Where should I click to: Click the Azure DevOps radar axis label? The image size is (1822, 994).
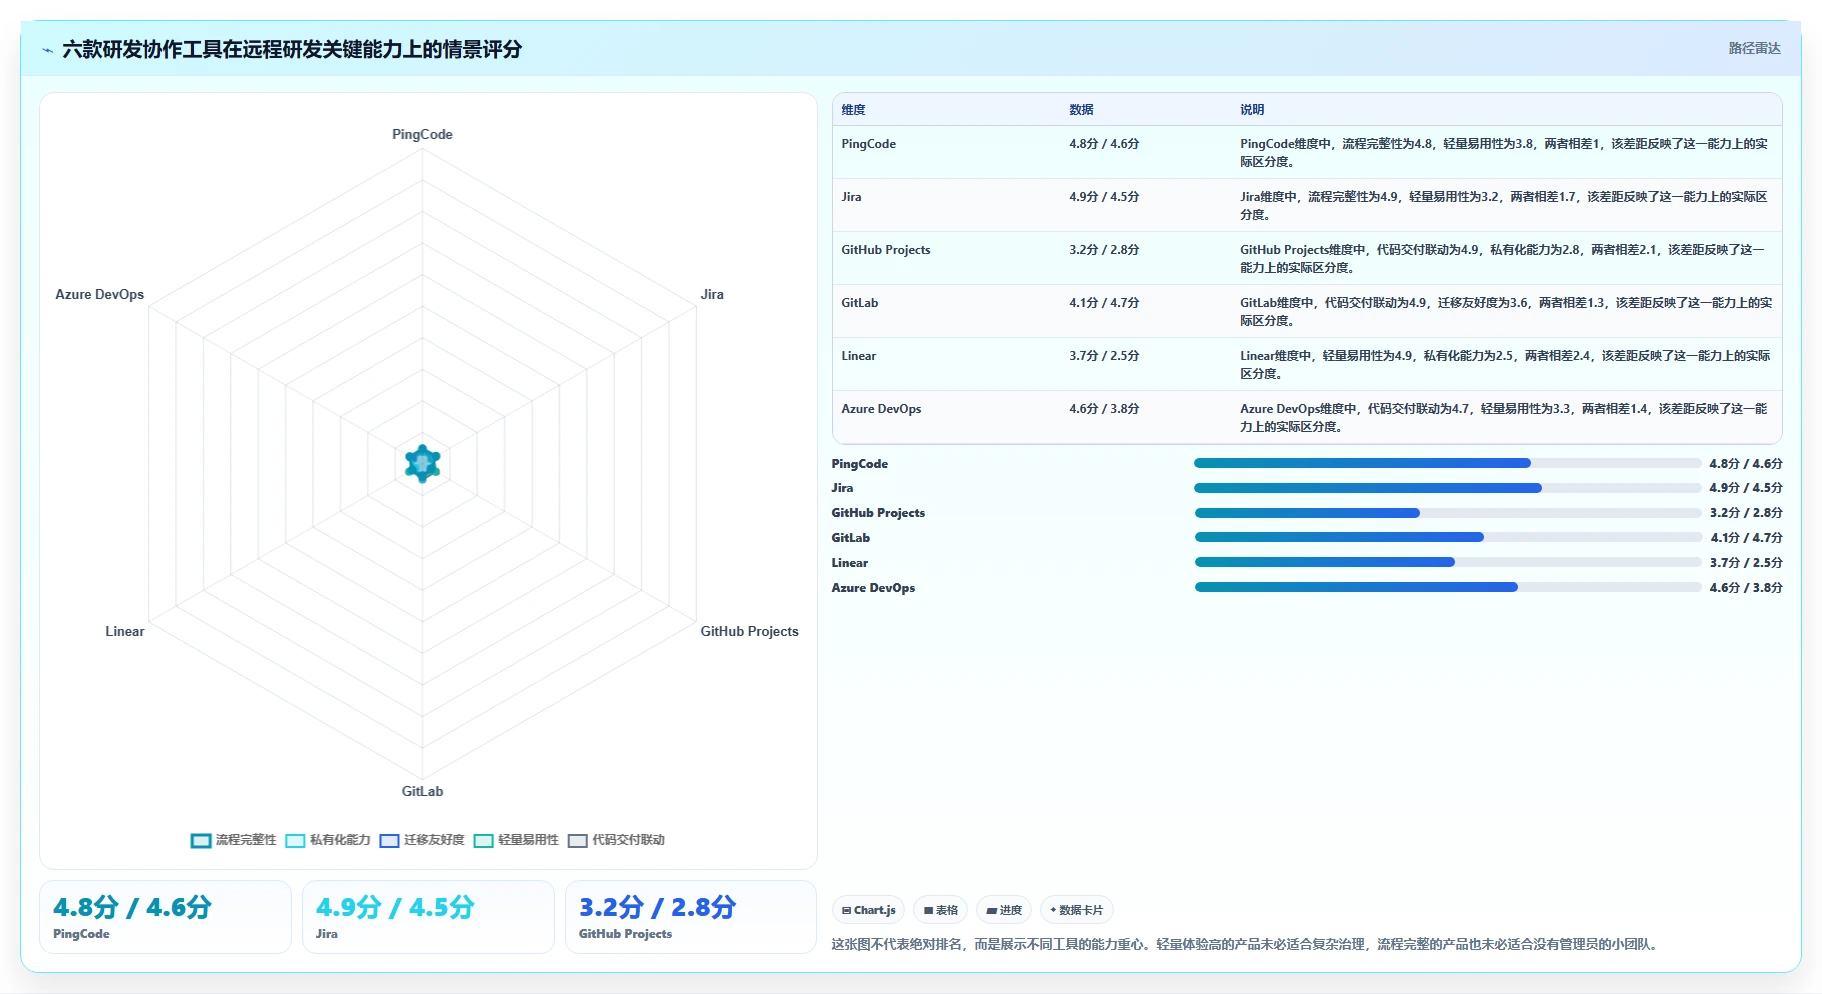(x=99, y=294)
